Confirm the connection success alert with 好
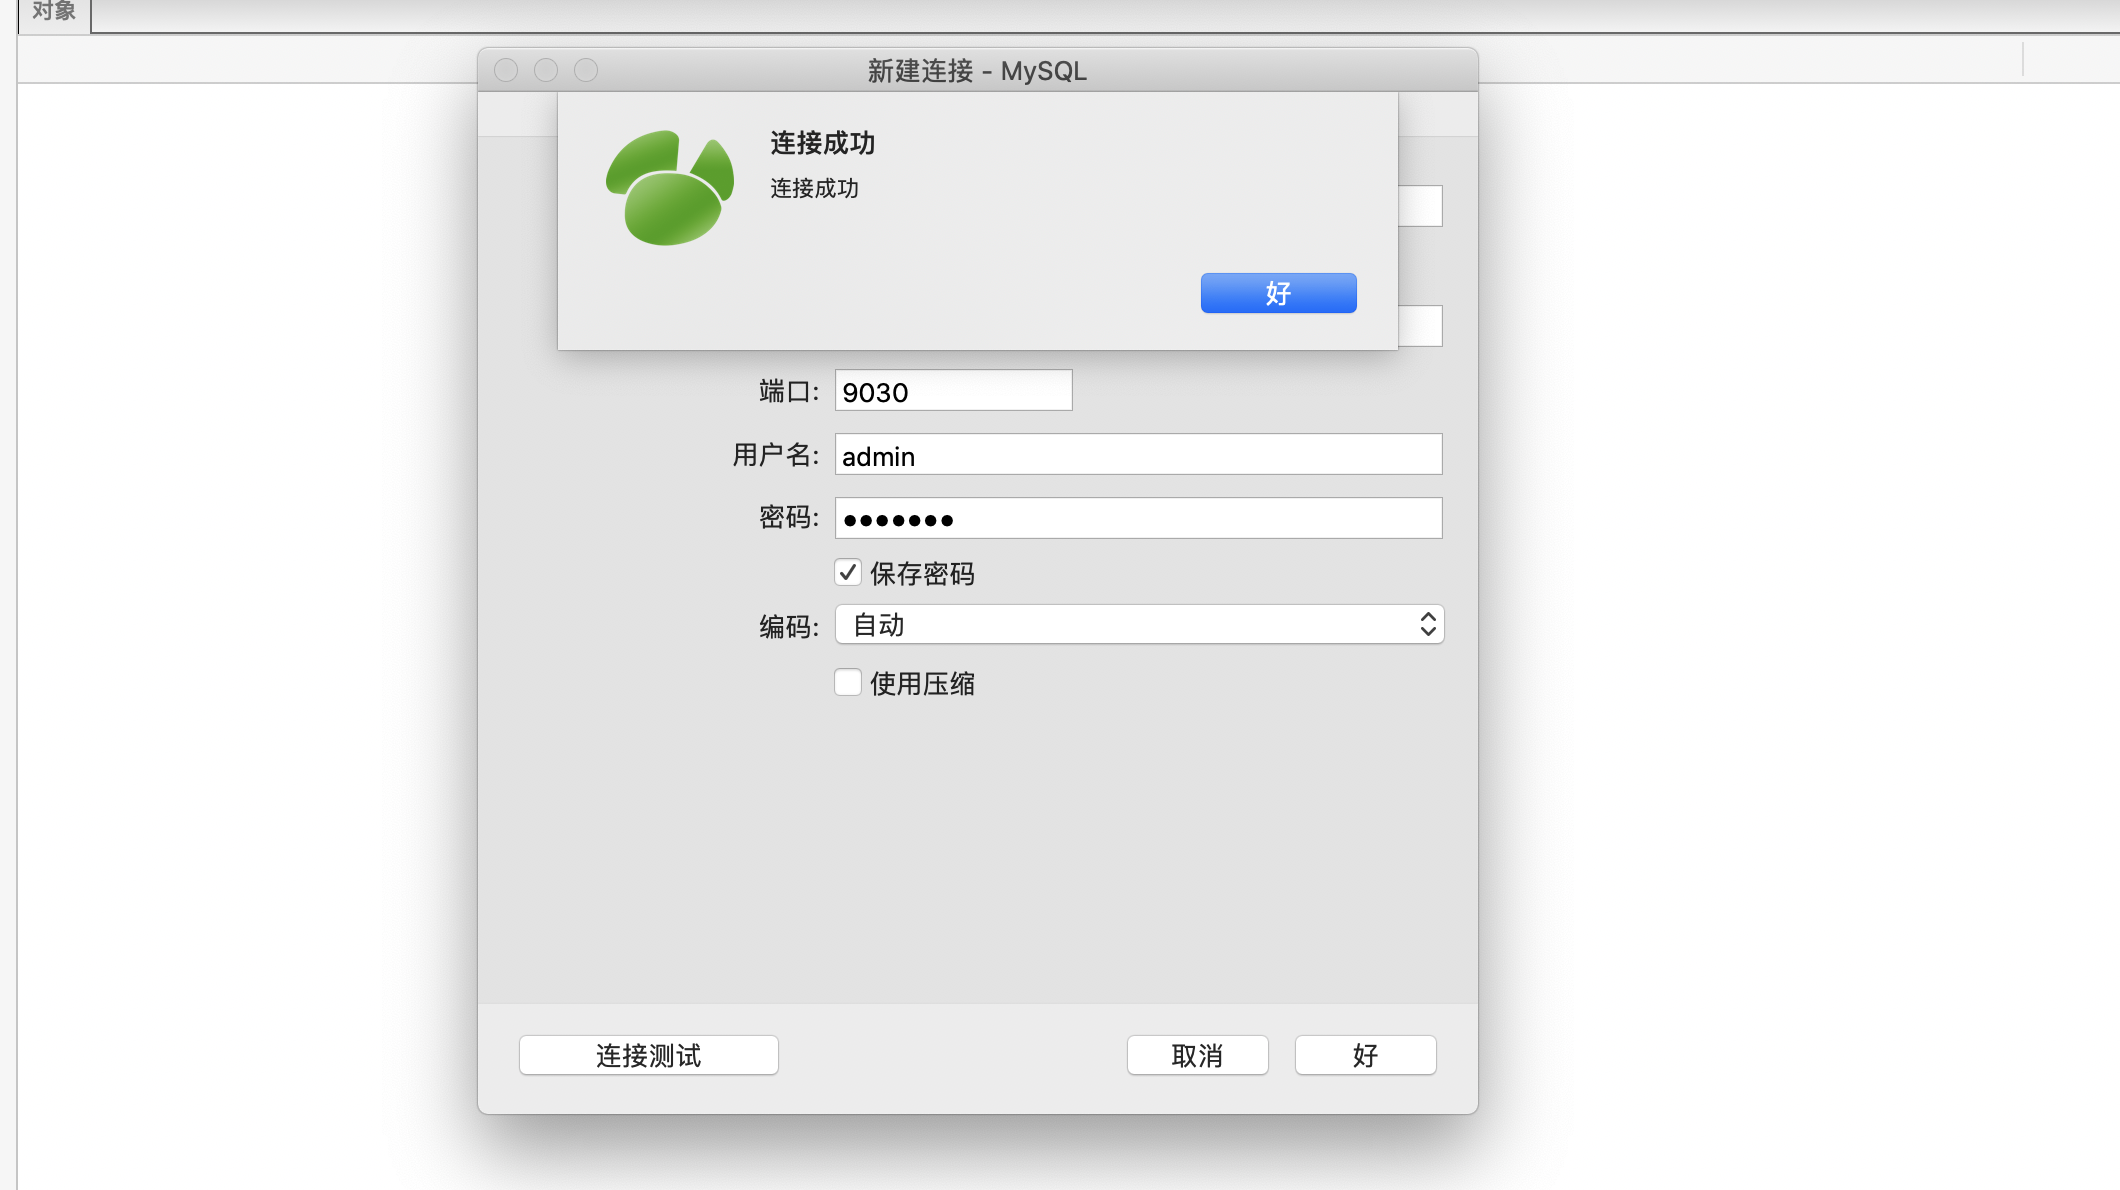This screenshot has width=2120, height=1190. 1278,293
